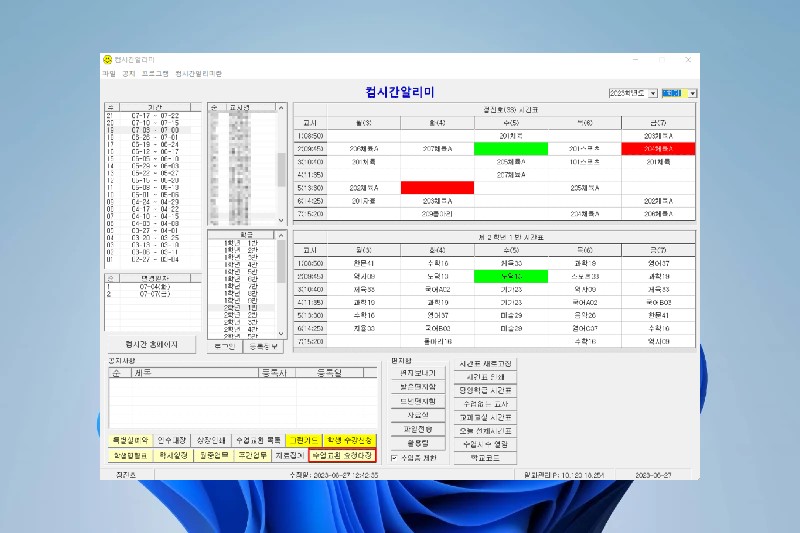This screenshot has height=533, width=800.
Task: Select highlighted 2학년 1반 class row
Action: (x=242, y=308)
